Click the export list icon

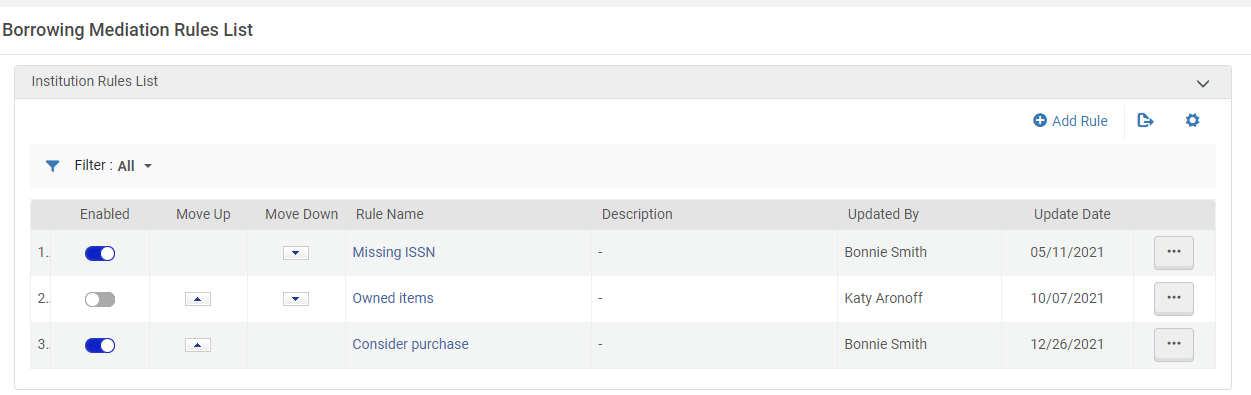click(1146, 121)
